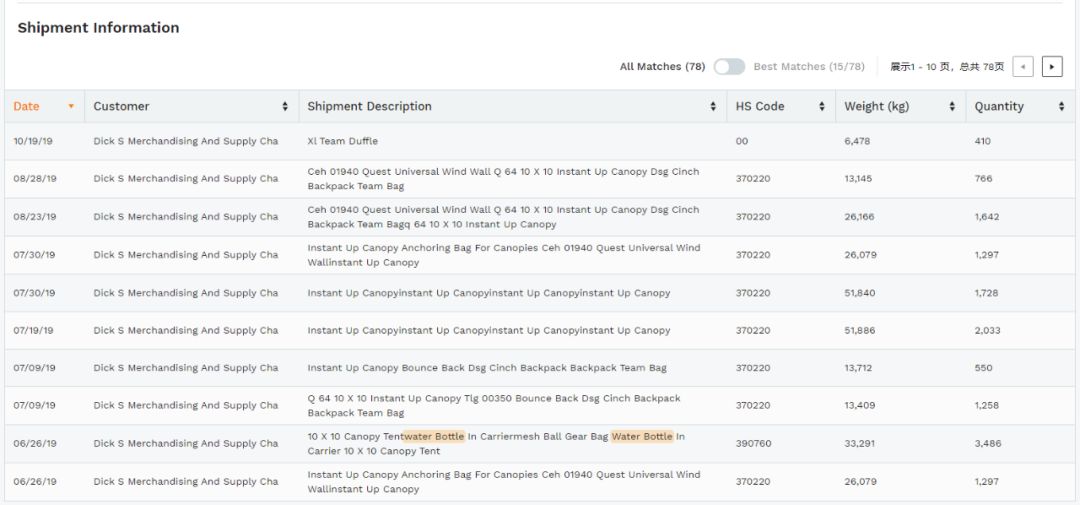Screen dimensions: 1080x505
Task: Open the Xl Team Duffle shipment row
Action: [x=343, y=142]
